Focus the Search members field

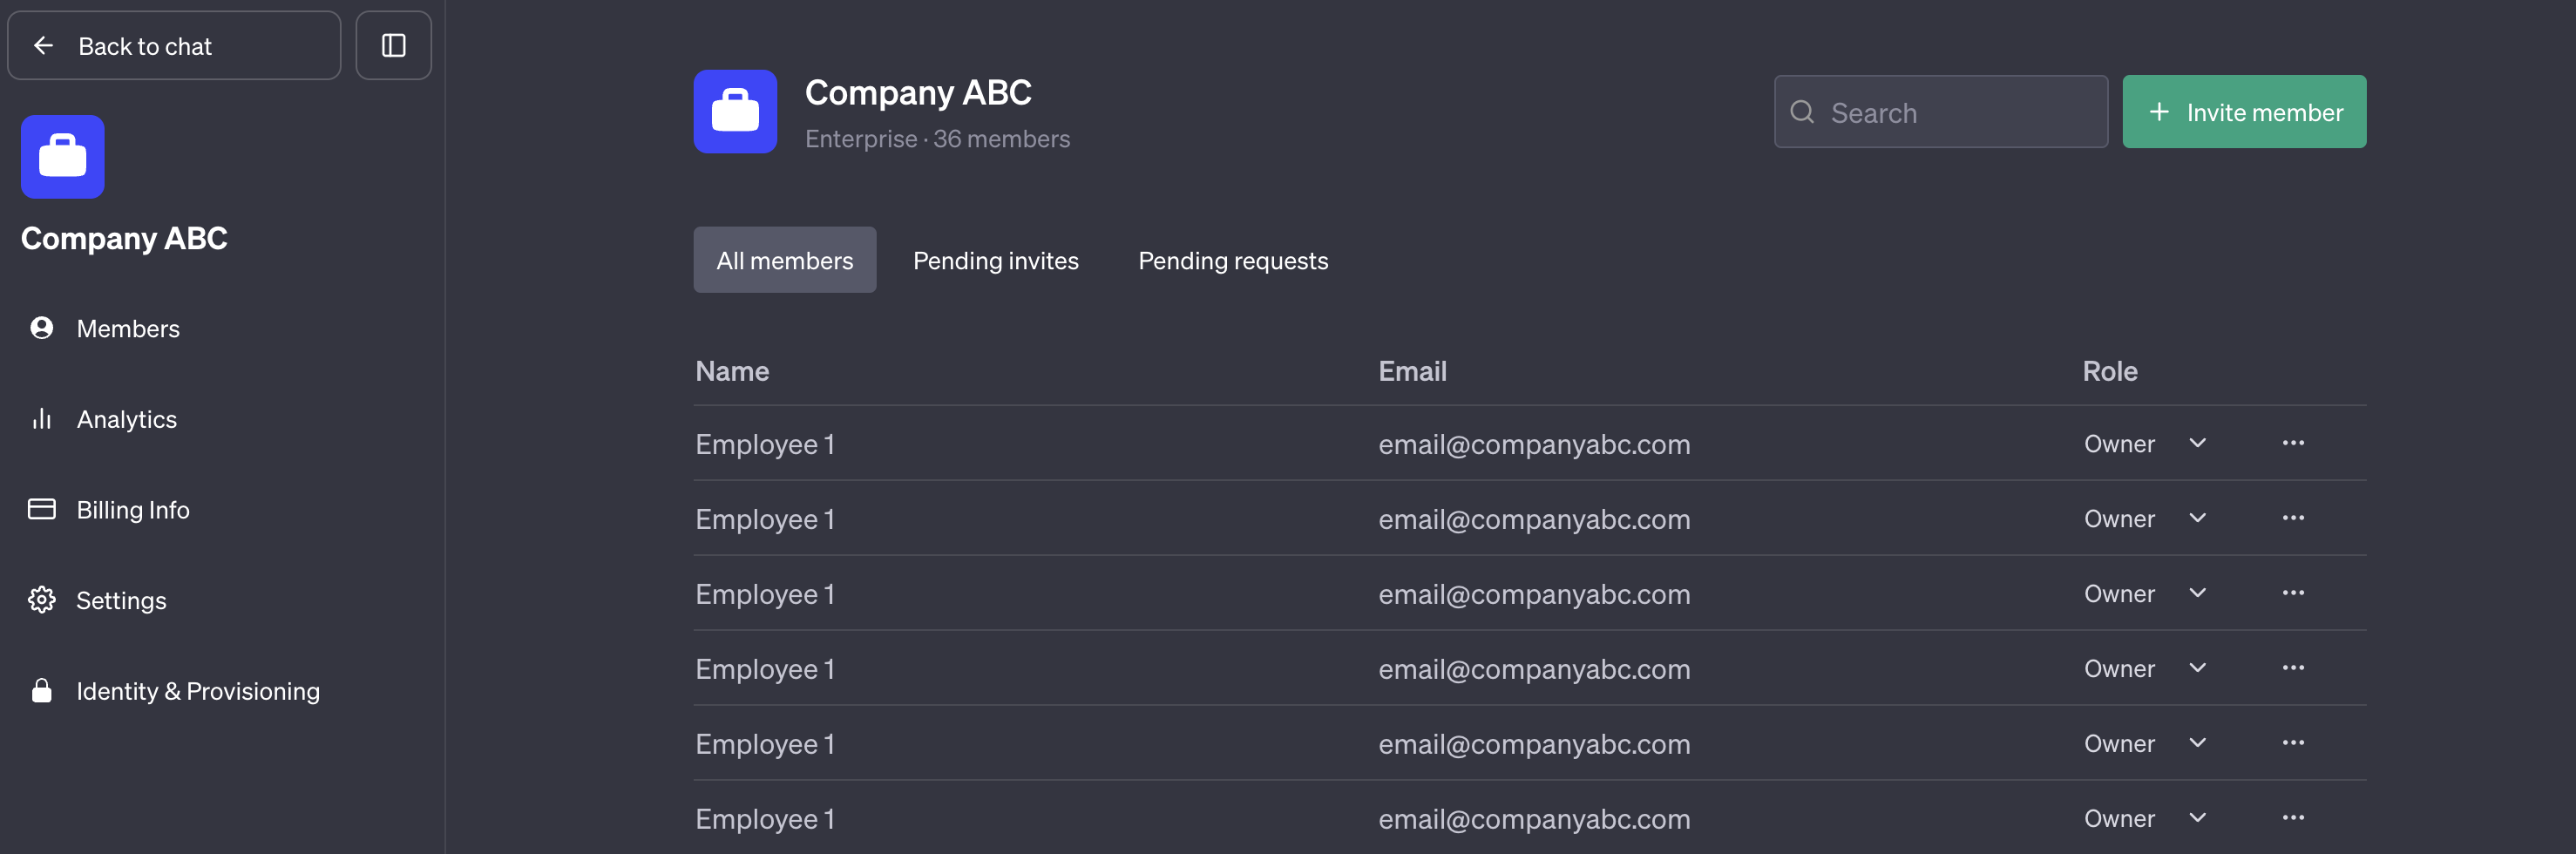1940,111
